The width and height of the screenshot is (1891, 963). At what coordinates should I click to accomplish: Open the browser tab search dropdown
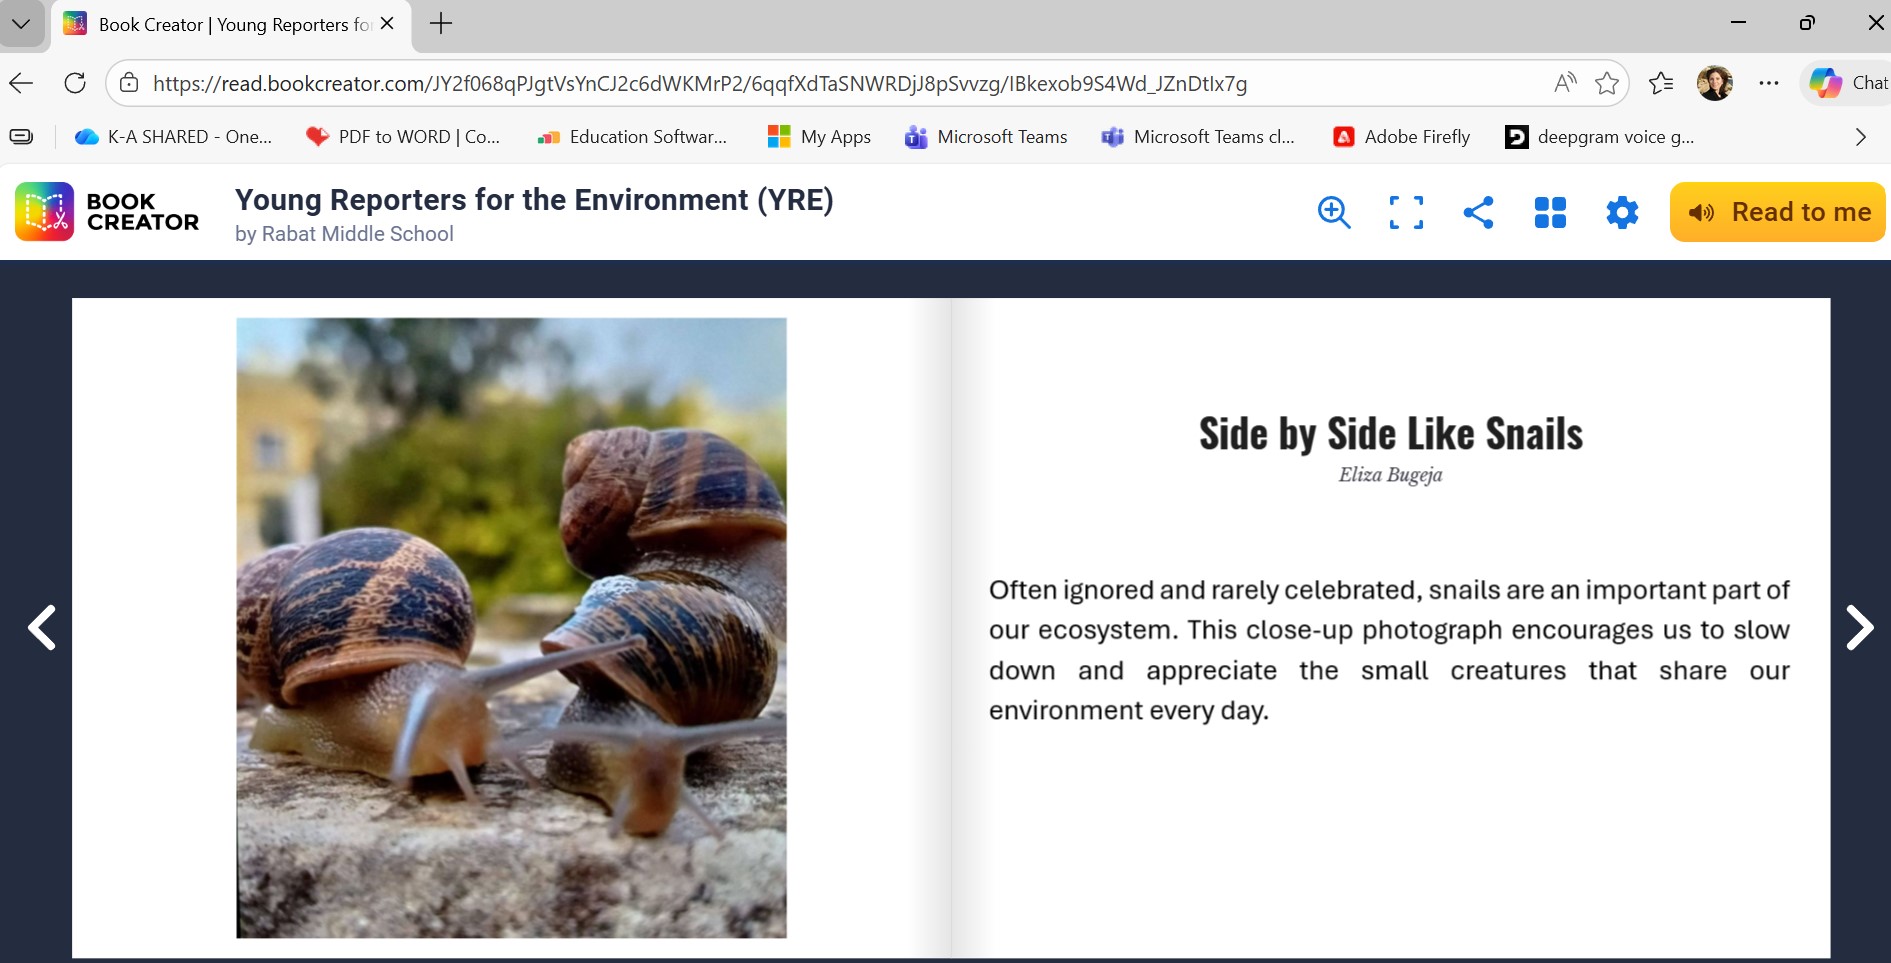coord(21,24)
